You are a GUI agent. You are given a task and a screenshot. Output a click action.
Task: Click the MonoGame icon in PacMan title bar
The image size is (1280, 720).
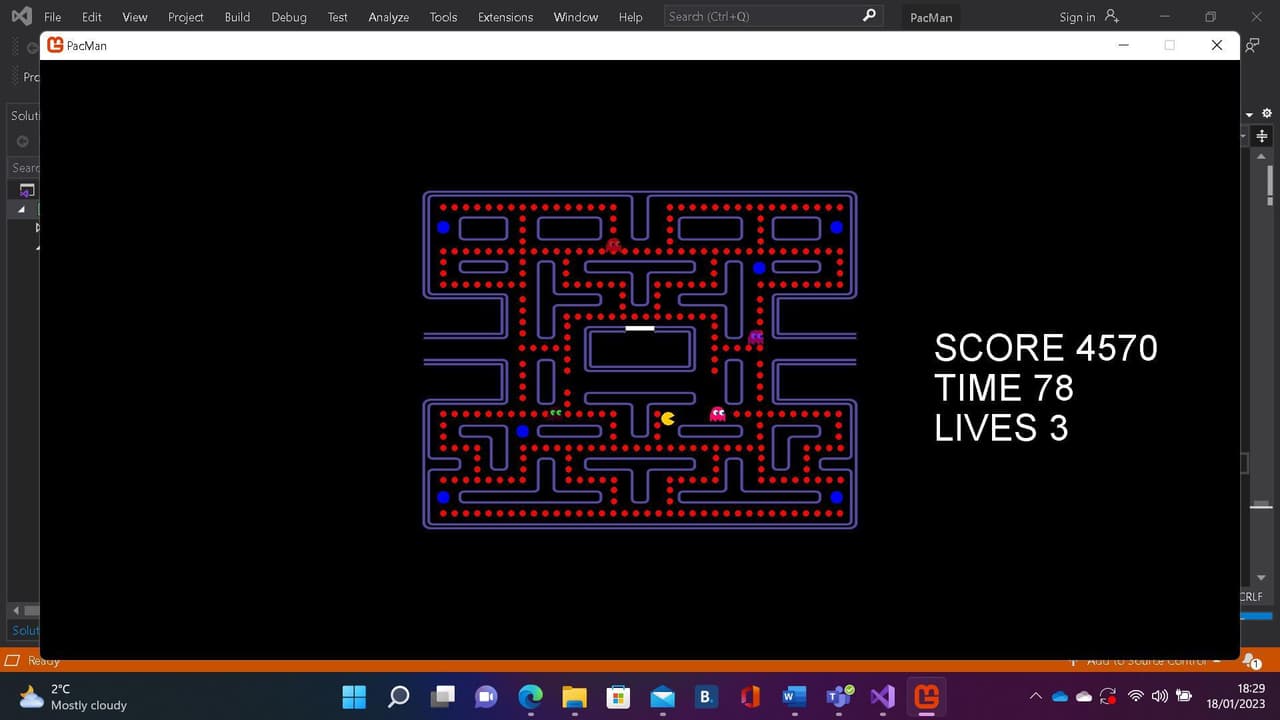55,45
